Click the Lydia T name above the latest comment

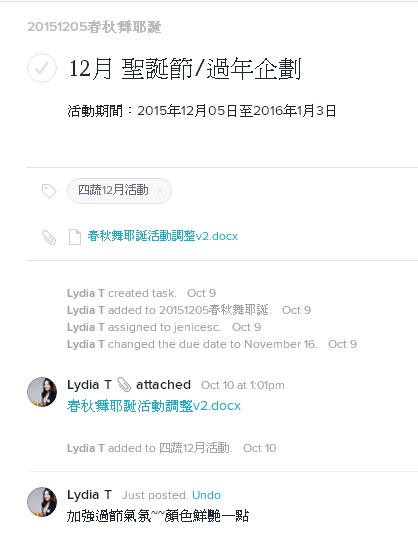[x=90, y=494]
